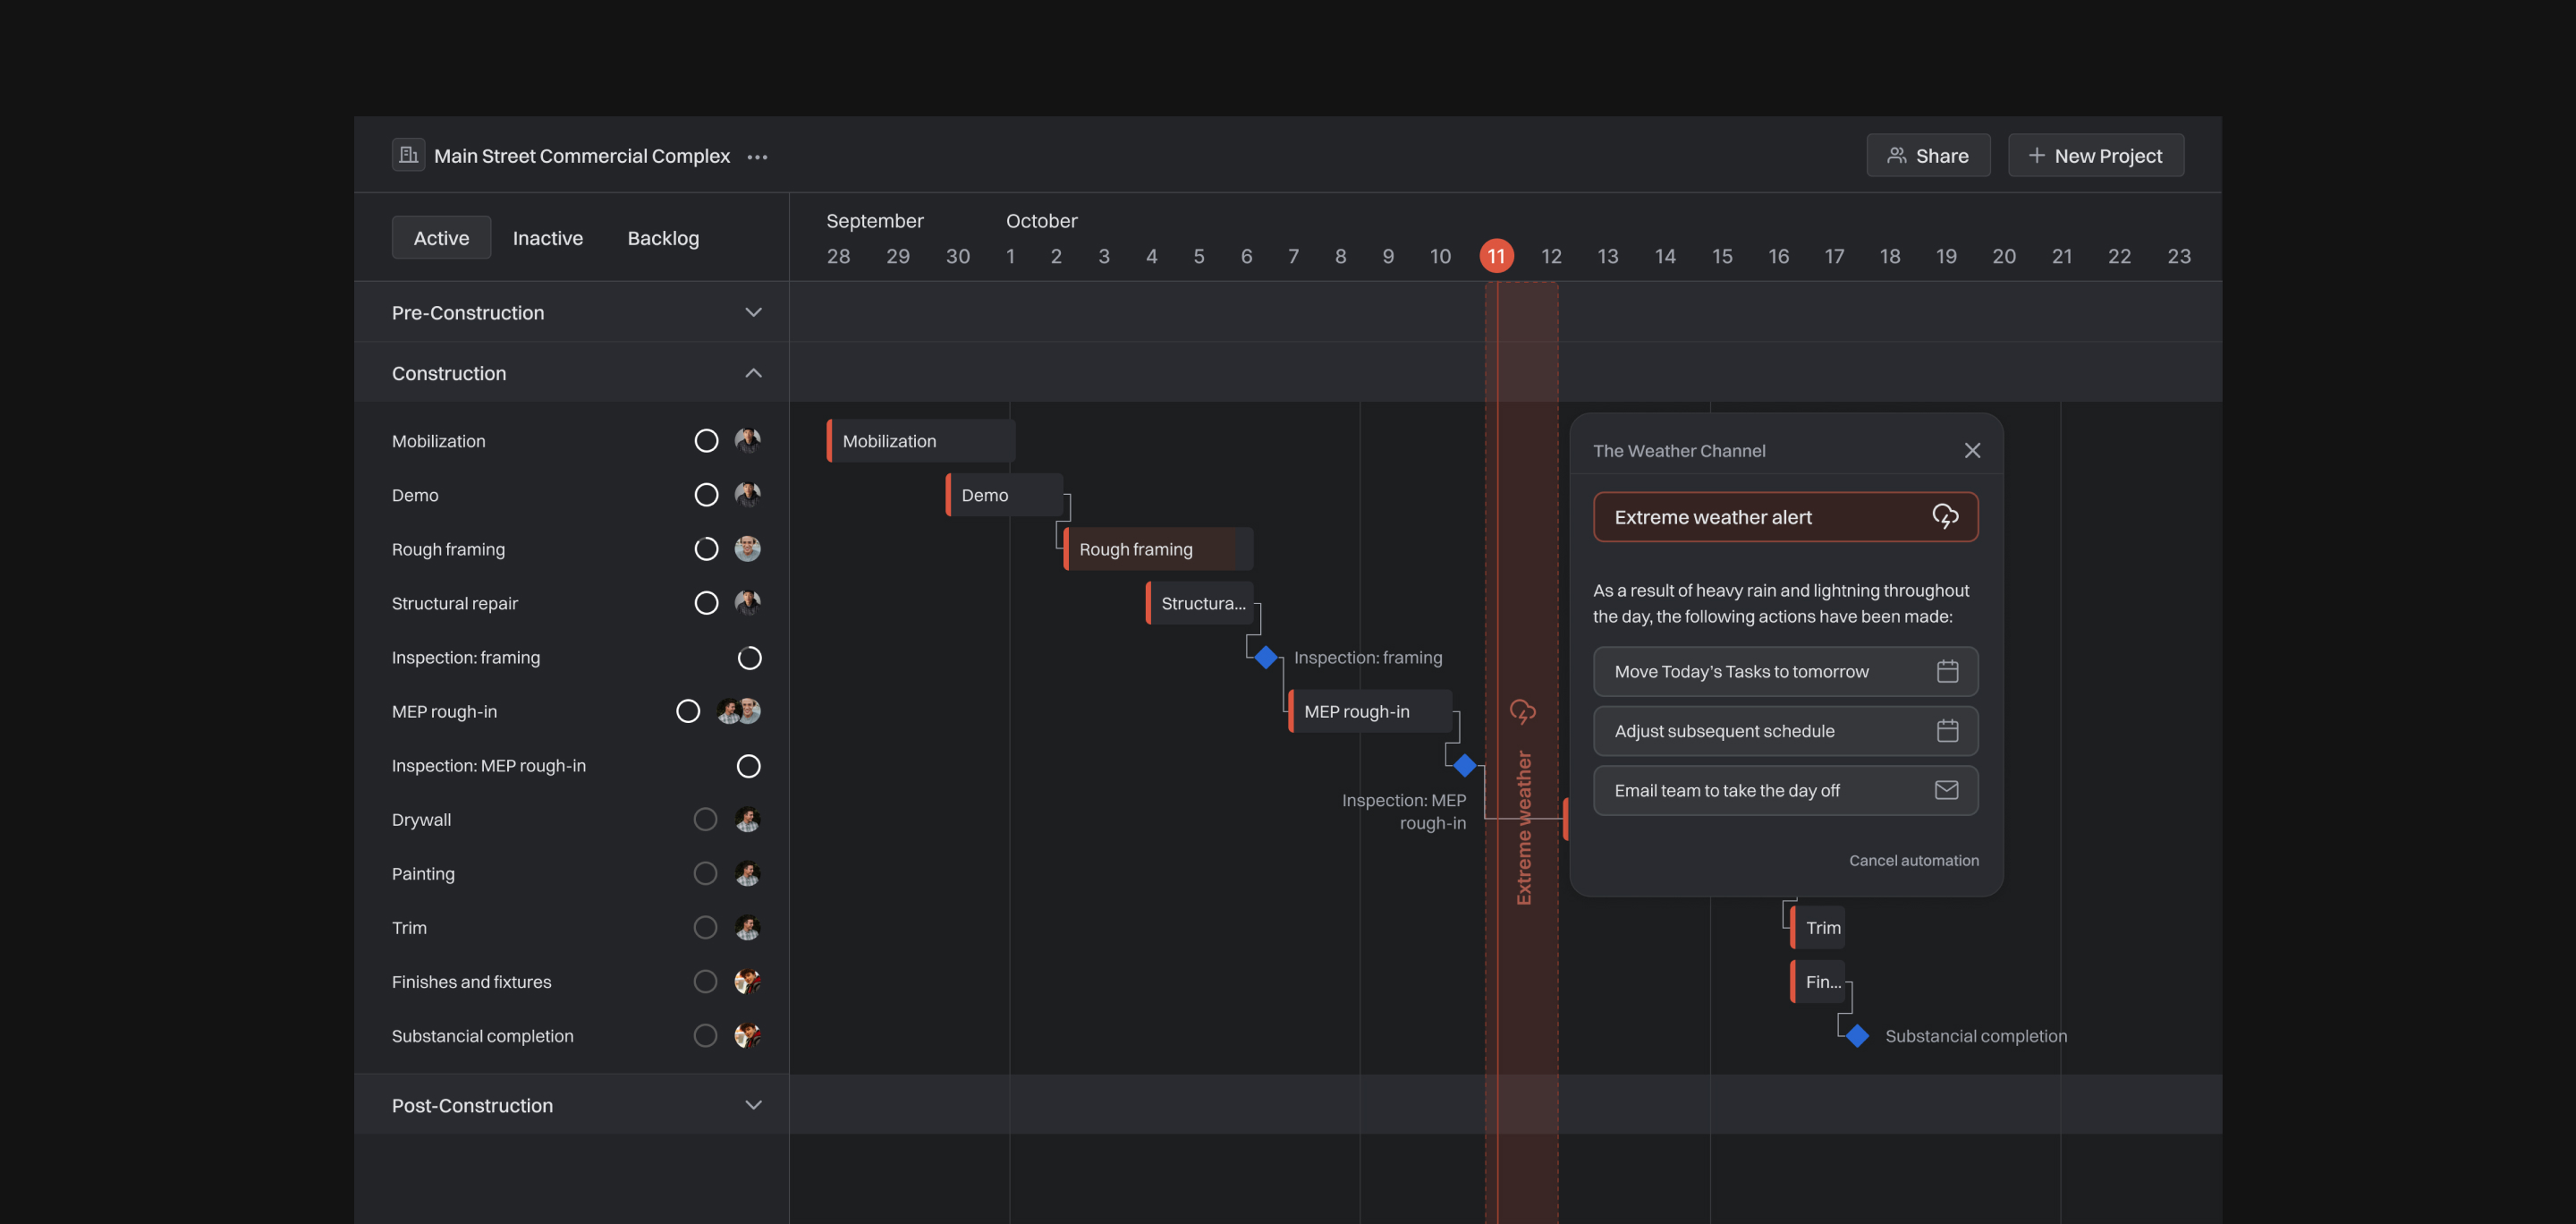The height and width of the screenshot is (1224, 2576).
Task: Open MEP rough-in assignee avatars
Action: [739, 711]
